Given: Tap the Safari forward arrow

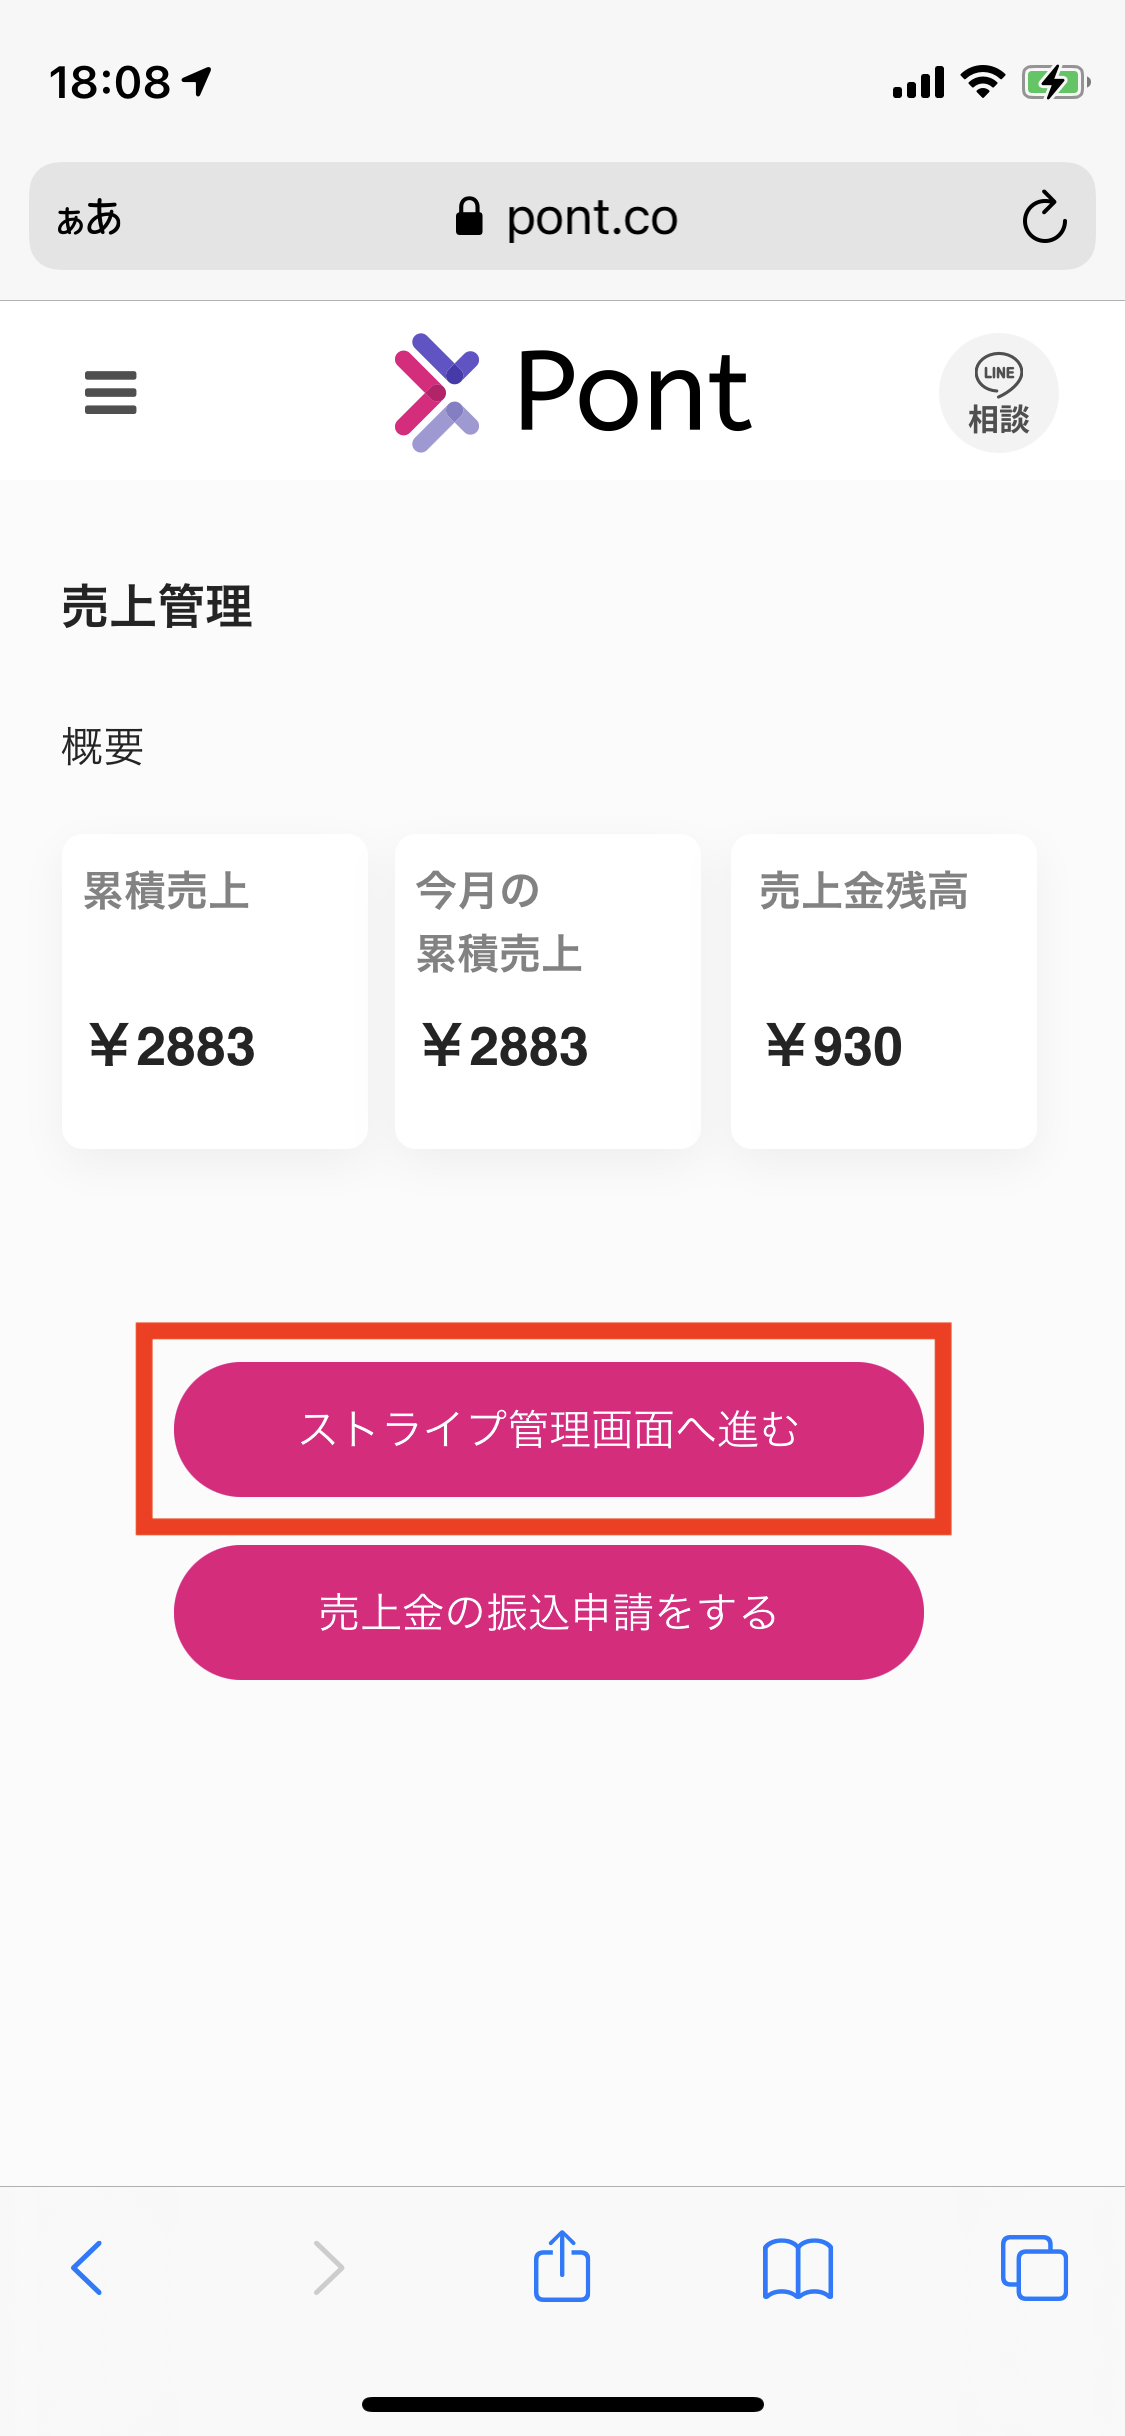Looking at the screenshot, I should point(328,2267).
